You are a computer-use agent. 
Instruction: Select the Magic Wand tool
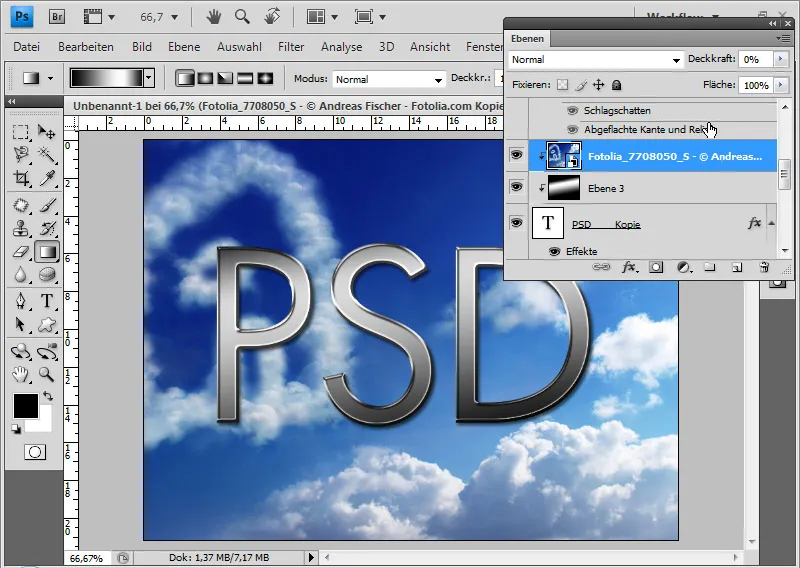pyautogui.click(x=46, y=154)
